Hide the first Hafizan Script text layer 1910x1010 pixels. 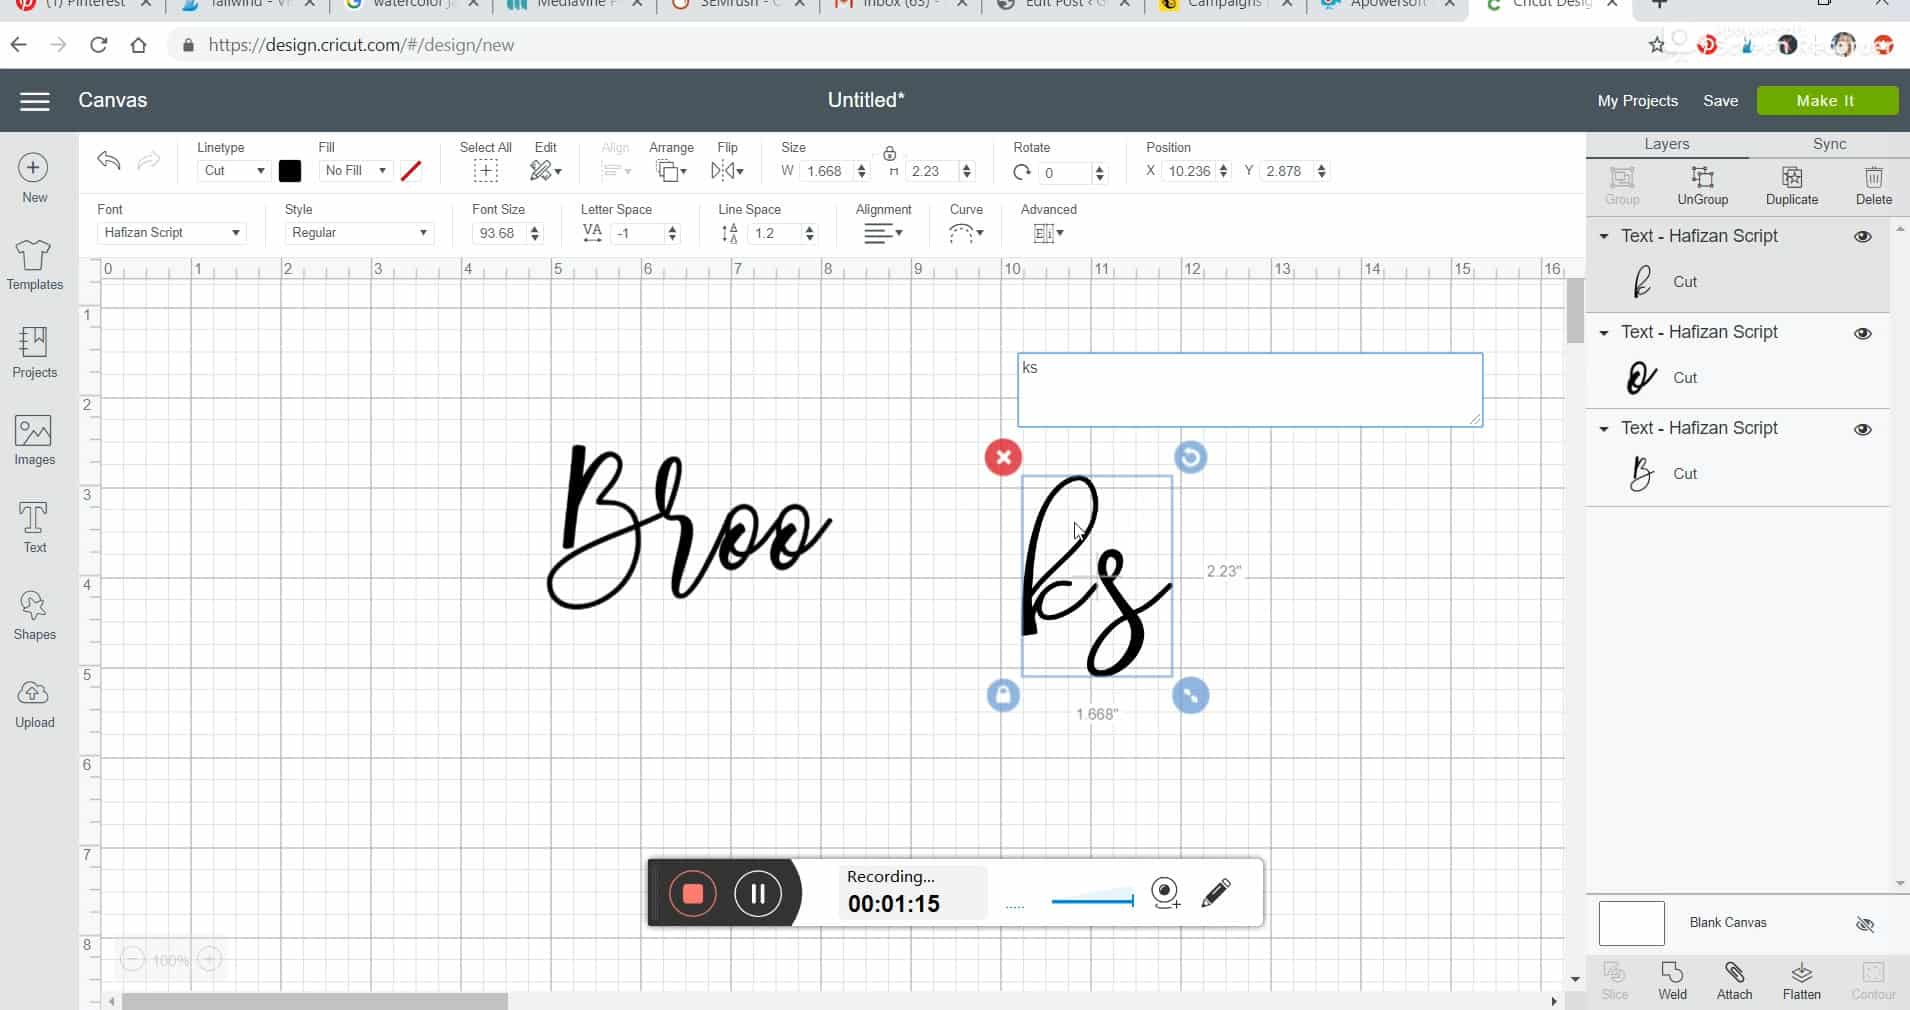[1863, 237]
